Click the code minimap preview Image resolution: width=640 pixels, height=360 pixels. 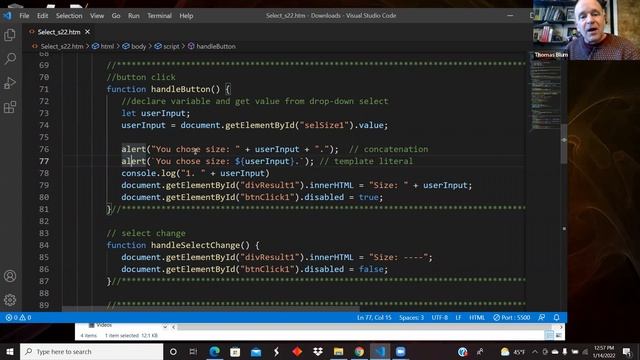point(545,96)
